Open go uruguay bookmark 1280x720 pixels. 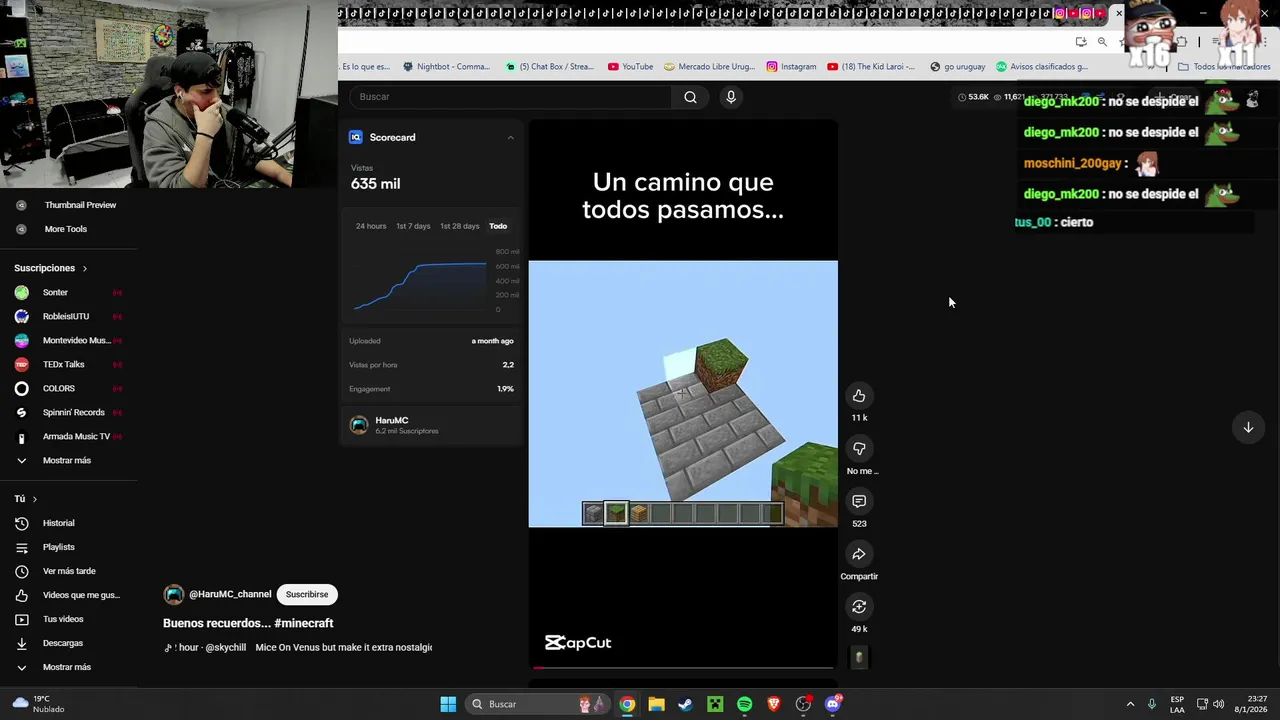[x=957, y=67]
